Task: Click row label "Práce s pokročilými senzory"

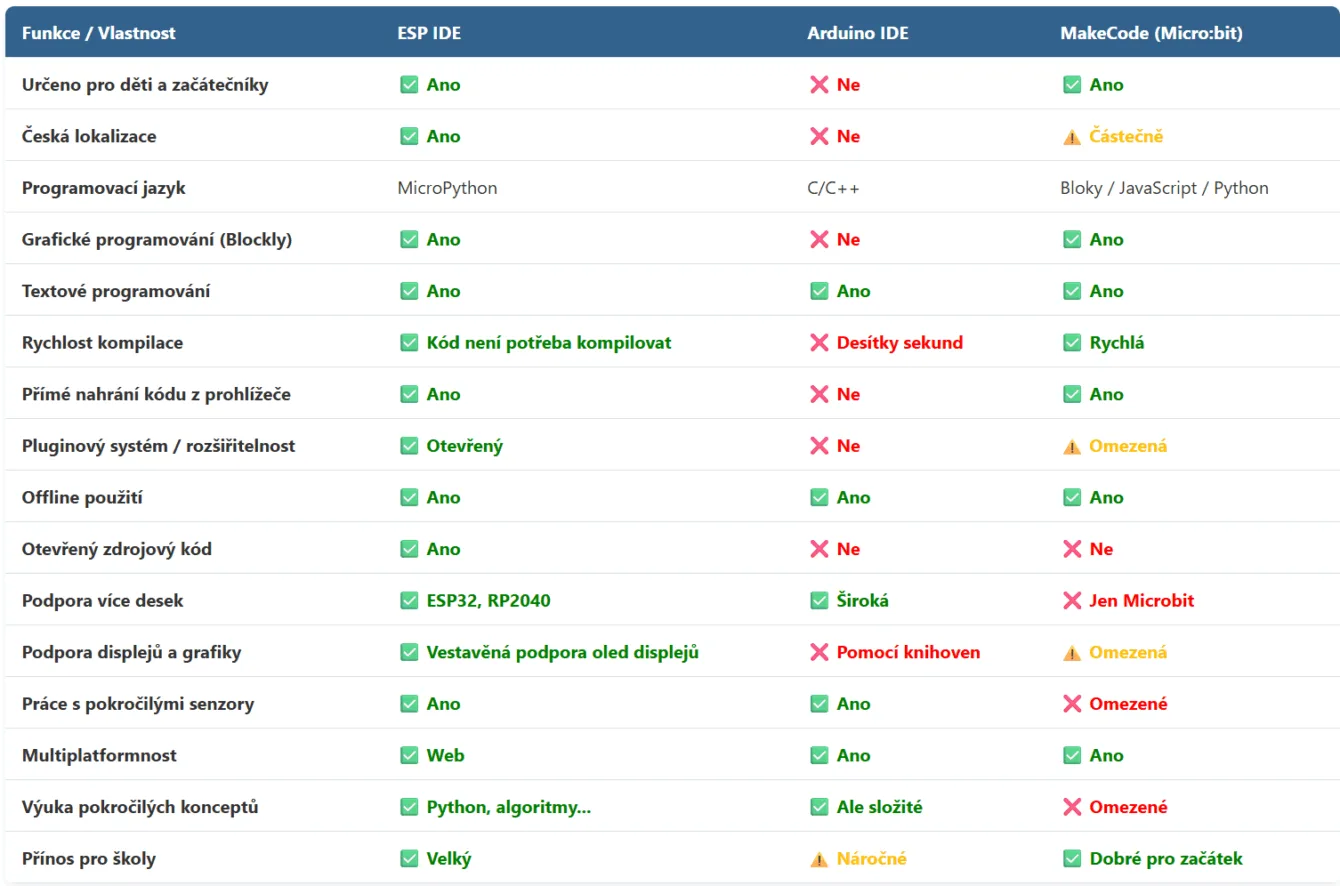Action: tap(138, 704)
